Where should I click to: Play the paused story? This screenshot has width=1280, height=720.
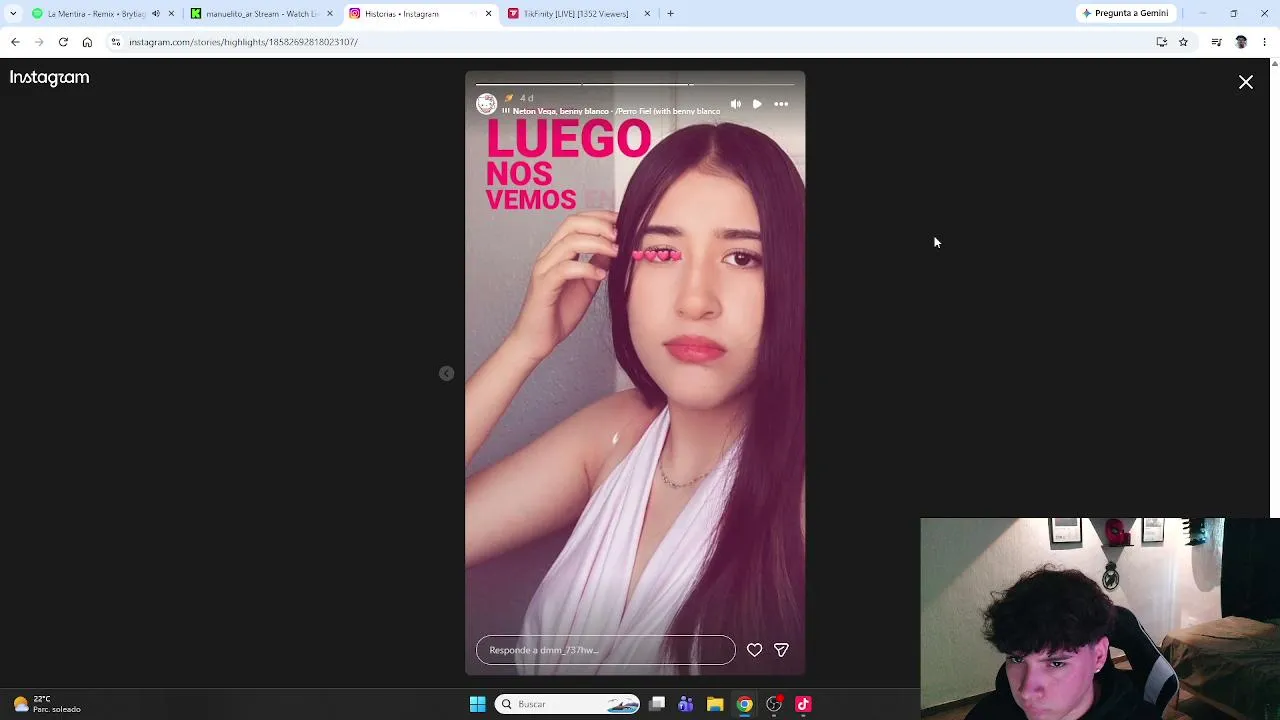pyautogui.click(x=757, y=104)
